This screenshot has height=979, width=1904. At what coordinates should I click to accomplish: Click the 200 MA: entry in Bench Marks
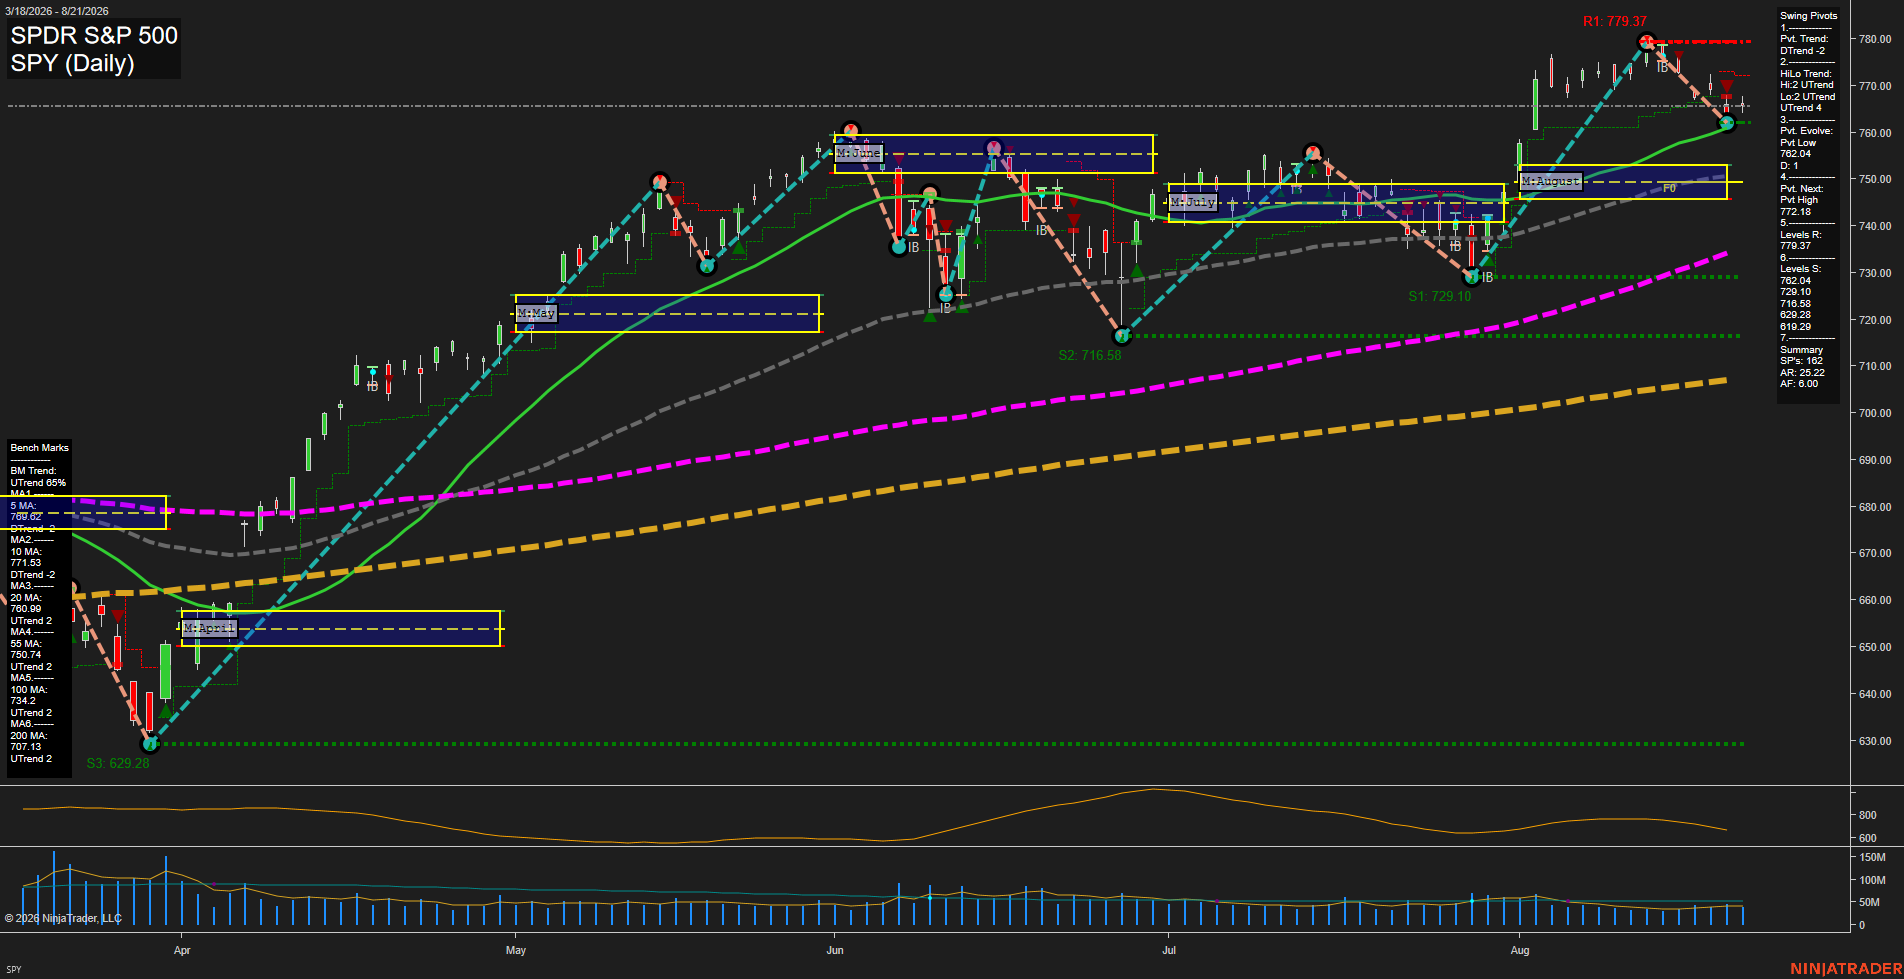tap(28, 736)
